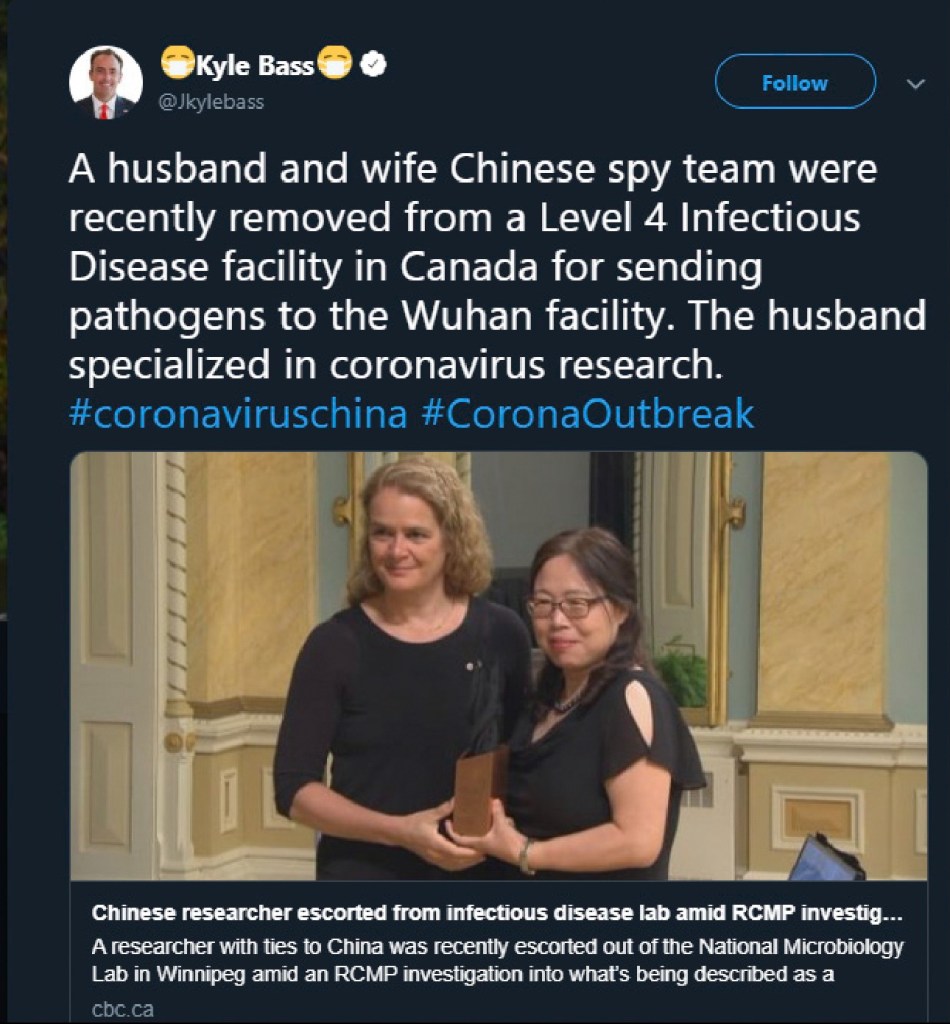Screen dimensions: 950x1024
Task: Click the article description about Winnipeg lab
Action: pos(497,960)
